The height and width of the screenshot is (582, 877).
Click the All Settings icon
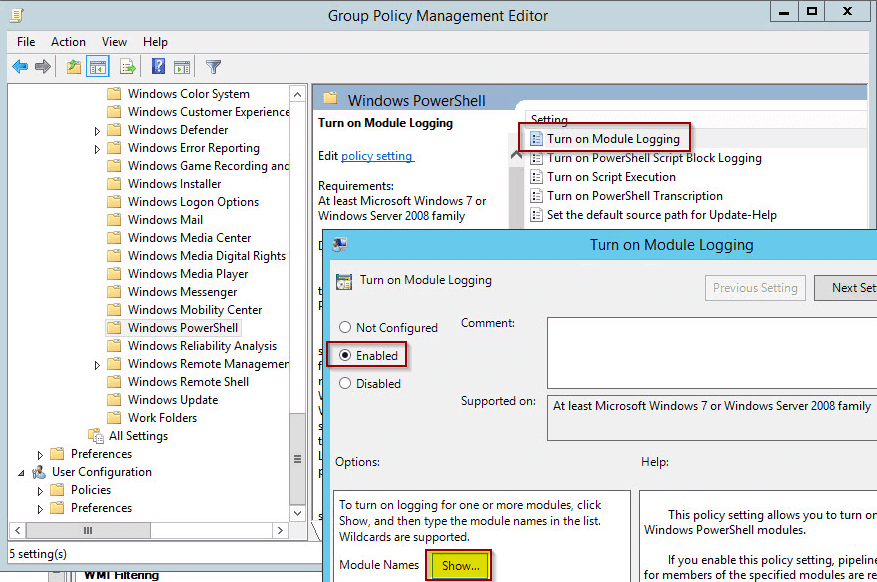(x=96, y=436)
